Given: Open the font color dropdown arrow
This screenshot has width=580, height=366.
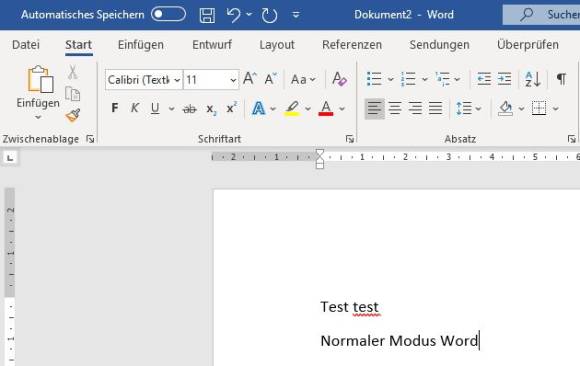Looking at the screenshot, I should (342, 109).
